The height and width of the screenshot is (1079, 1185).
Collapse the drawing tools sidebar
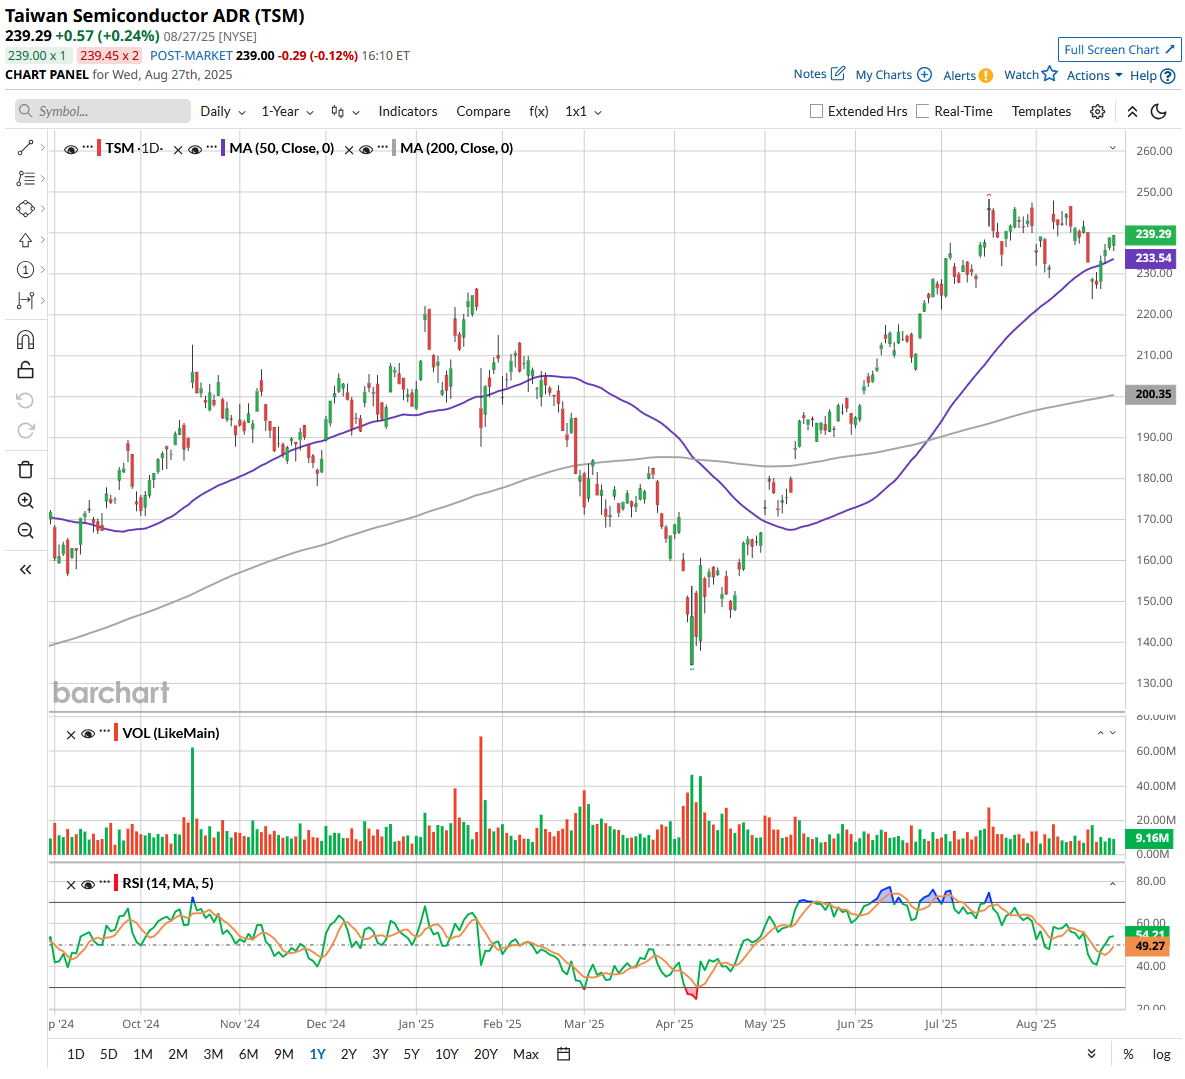click(x=26, y=570)
